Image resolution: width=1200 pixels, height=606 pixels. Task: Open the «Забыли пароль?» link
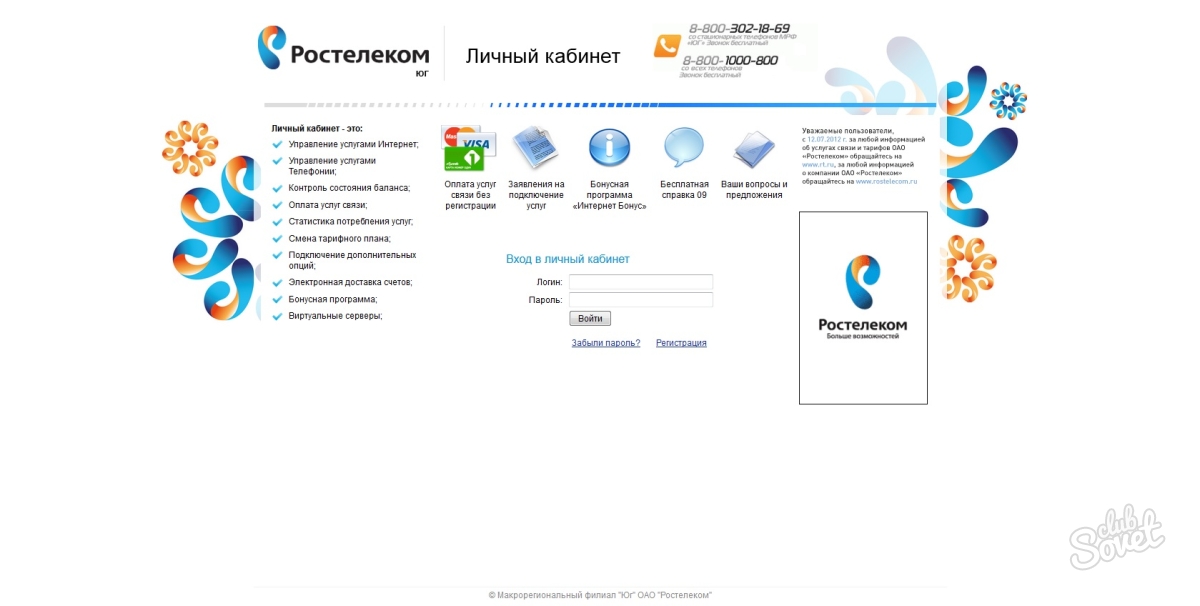point(605,342)
